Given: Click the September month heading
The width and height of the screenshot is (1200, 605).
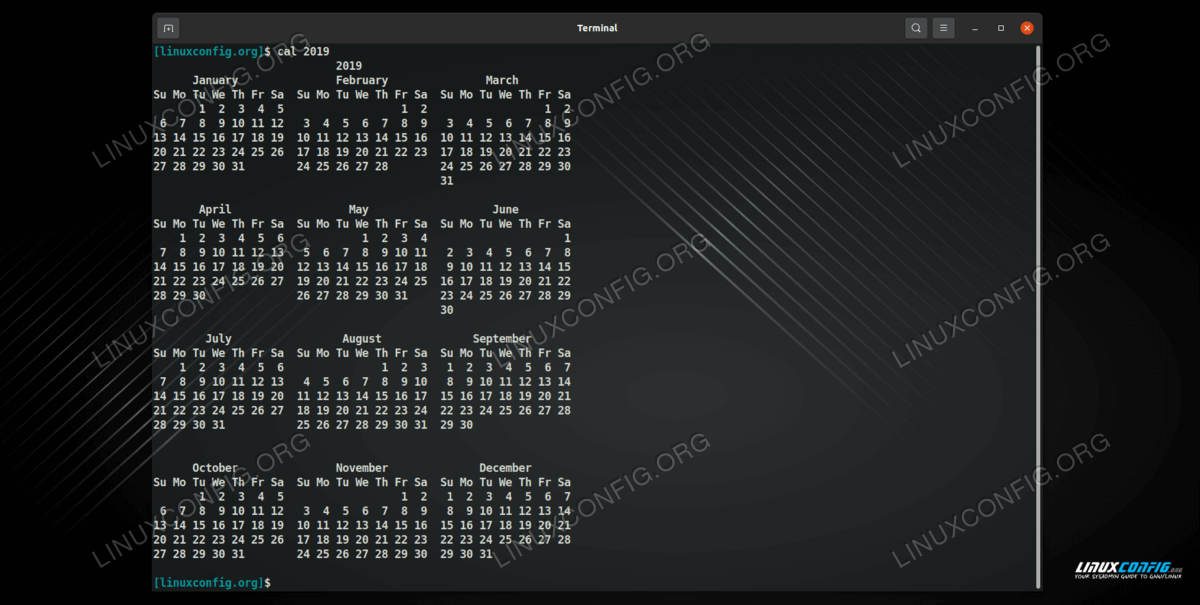Looking at the screenshot, I should 502,339.
